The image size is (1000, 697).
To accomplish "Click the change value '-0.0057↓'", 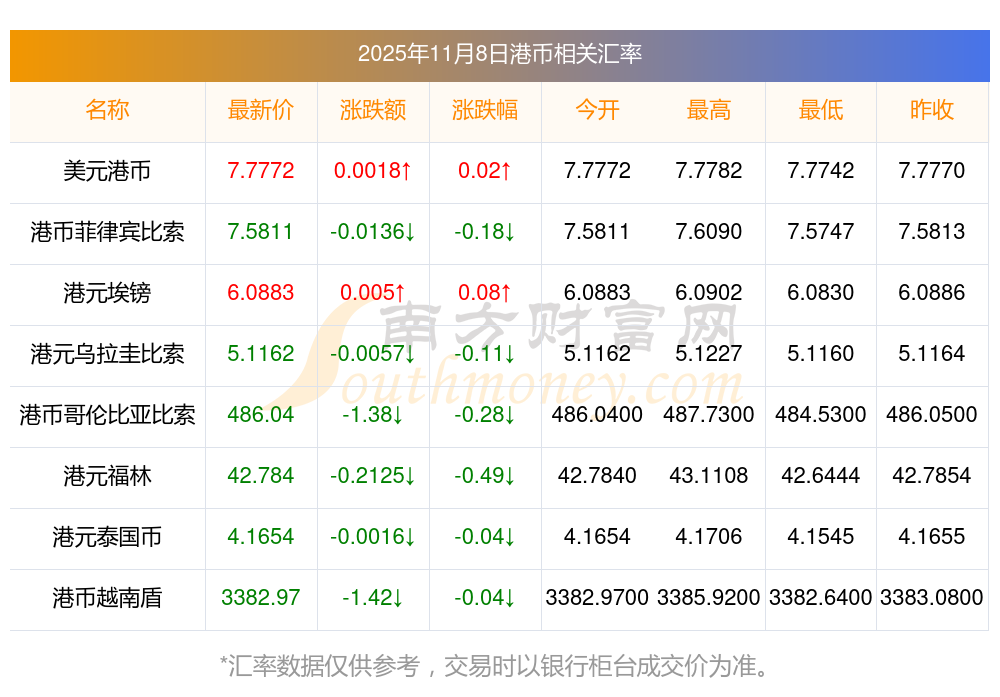I will 372,353.
